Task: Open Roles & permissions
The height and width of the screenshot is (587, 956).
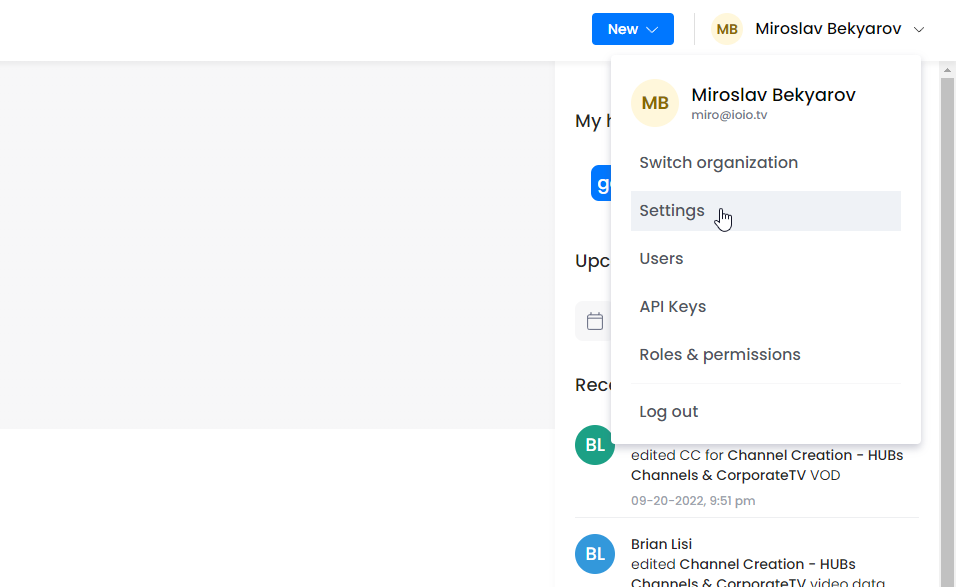Action: click(766, 355)
